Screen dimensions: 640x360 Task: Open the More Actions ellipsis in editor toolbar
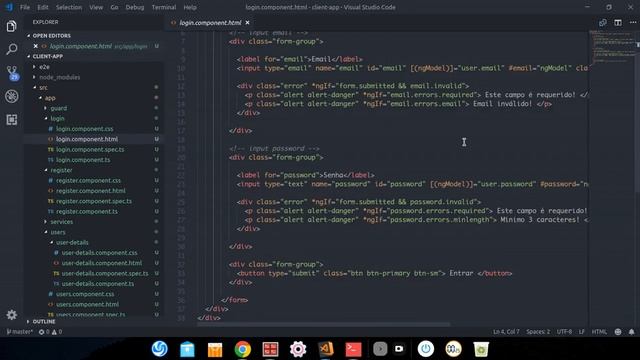tap(633, 23)
